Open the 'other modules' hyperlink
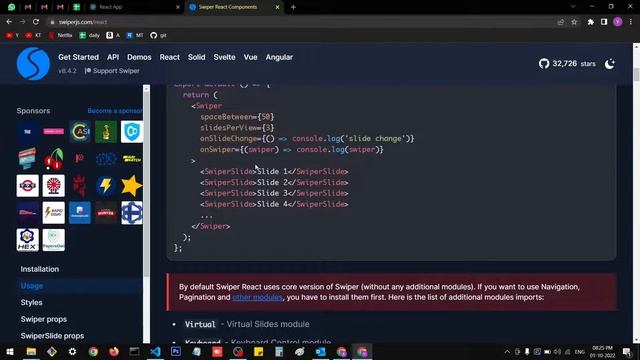640x360 pixels. (x=257, y=297)
